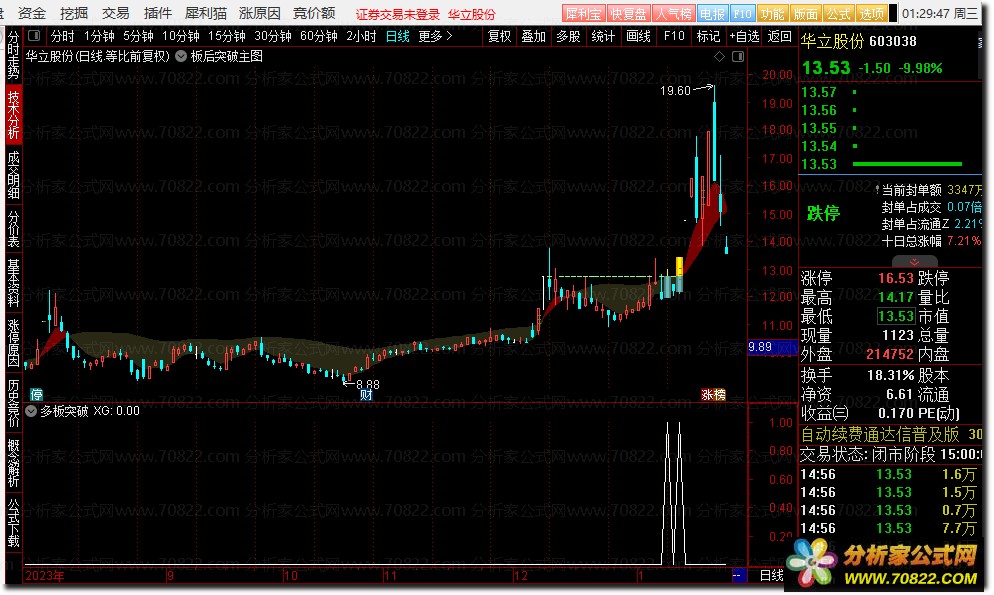Switch to the 15分钟 period tab
The width and height of the screenshot is (994, 595).
(x=227, y=36)
